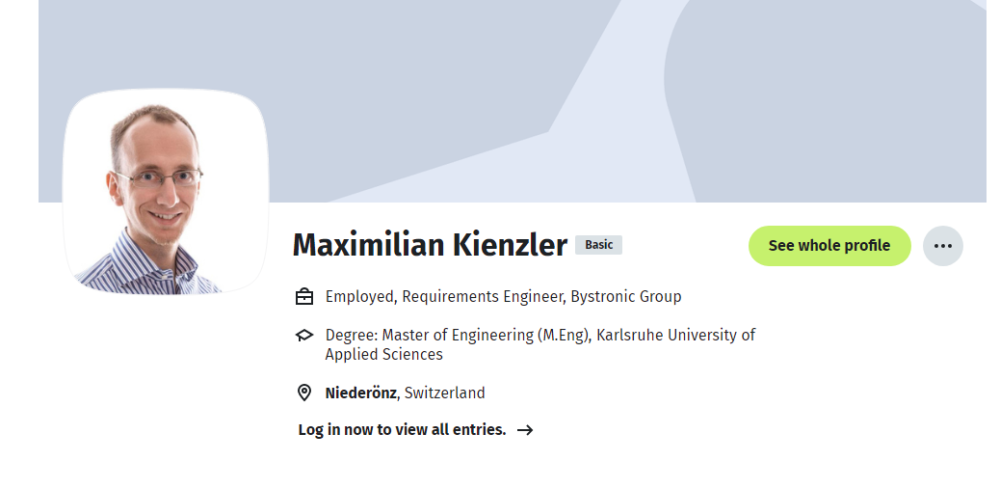1000x488 pixels.
Task: Click the Karlsruhe University text
Action: (676, 336)
